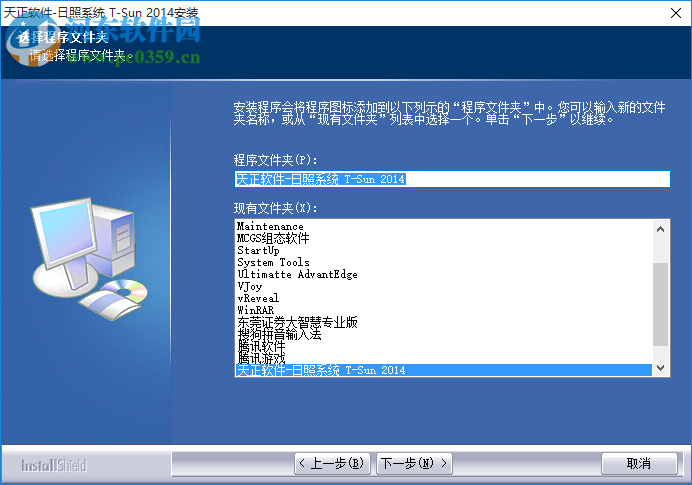This screenshot has width=692, height=485.
Task: Click the folder list scrollbar thumb
Action: pyautogui.click(x=660, y=304)
